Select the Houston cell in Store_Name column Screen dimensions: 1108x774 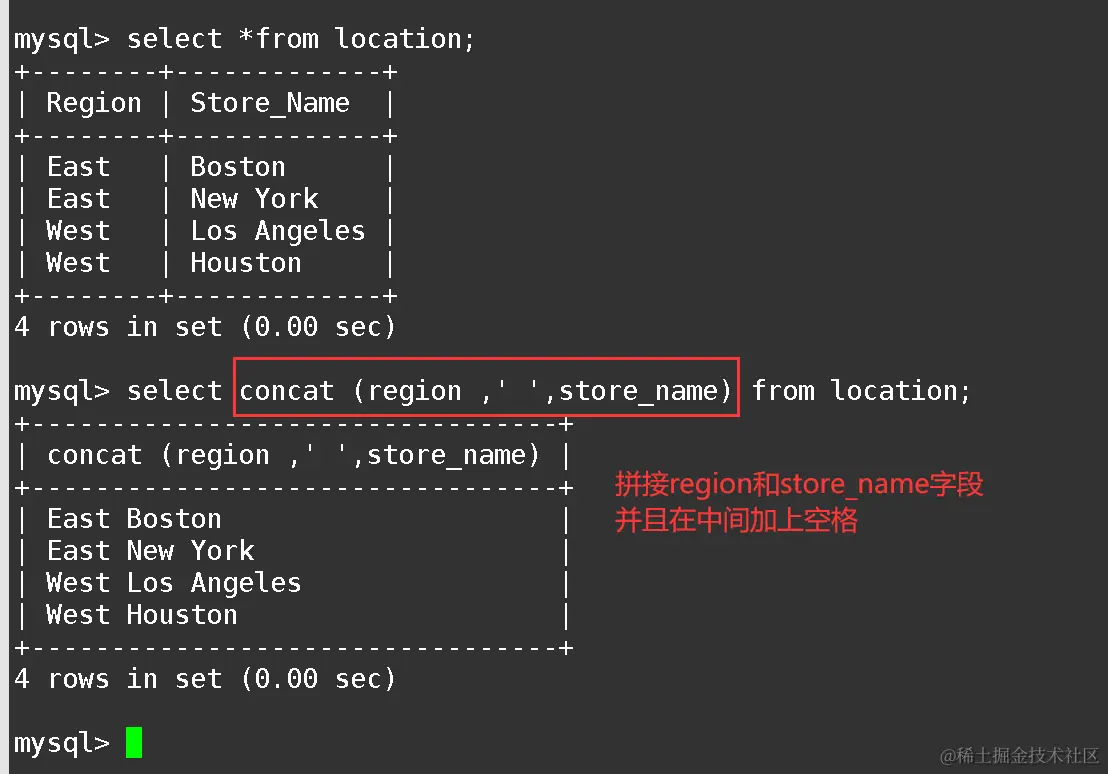pyautogui.click(x=246, y=263)
